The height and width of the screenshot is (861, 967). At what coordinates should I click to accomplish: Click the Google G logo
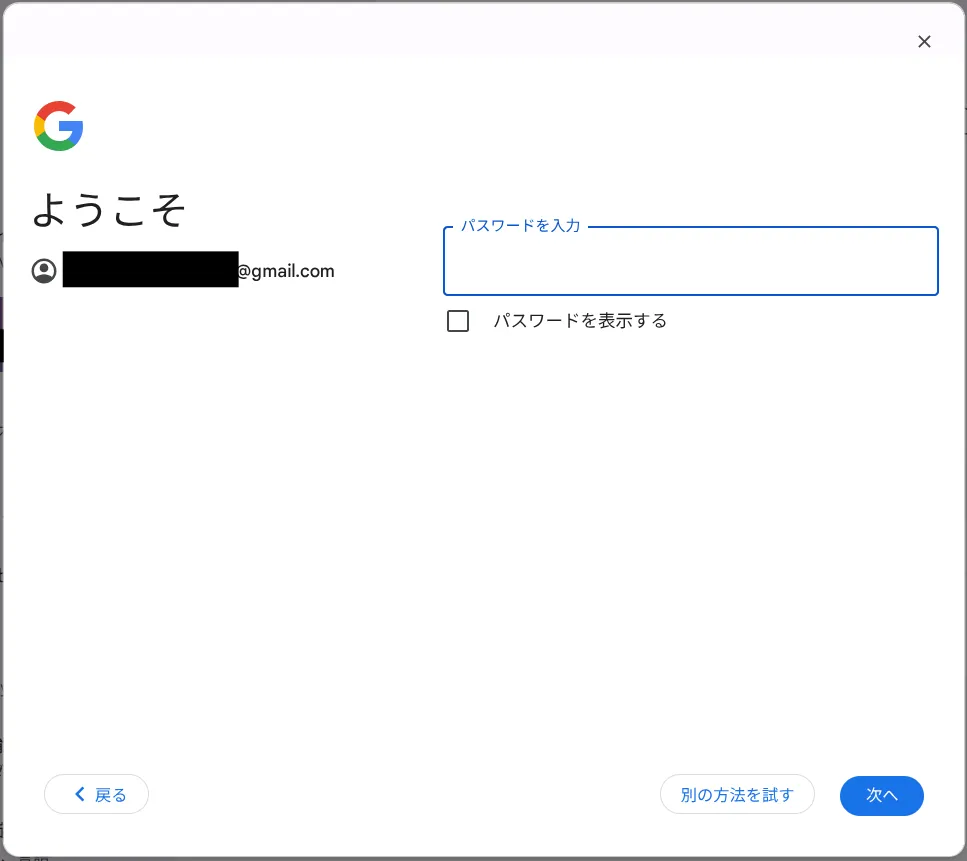[59, 126]
